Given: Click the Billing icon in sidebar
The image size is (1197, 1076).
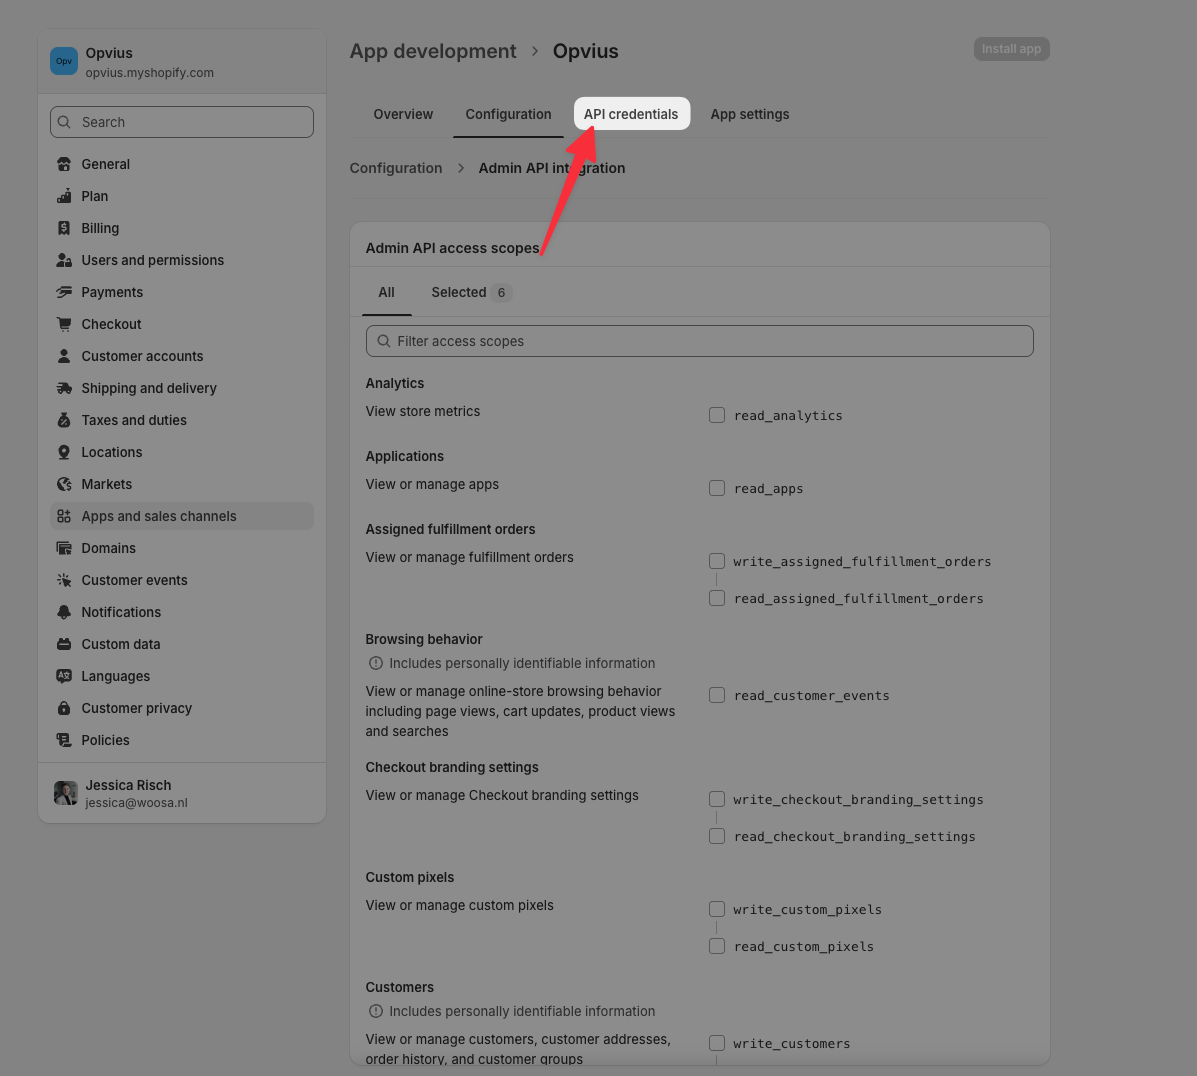Looking at the screenshot, I should (64, 228).
